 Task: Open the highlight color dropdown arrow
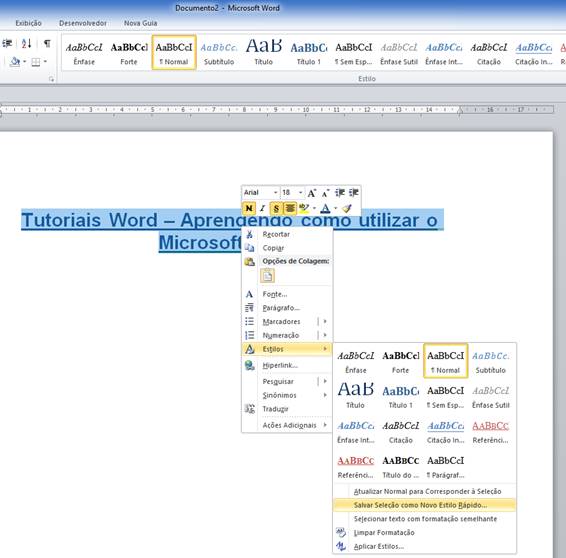[314, 208]
